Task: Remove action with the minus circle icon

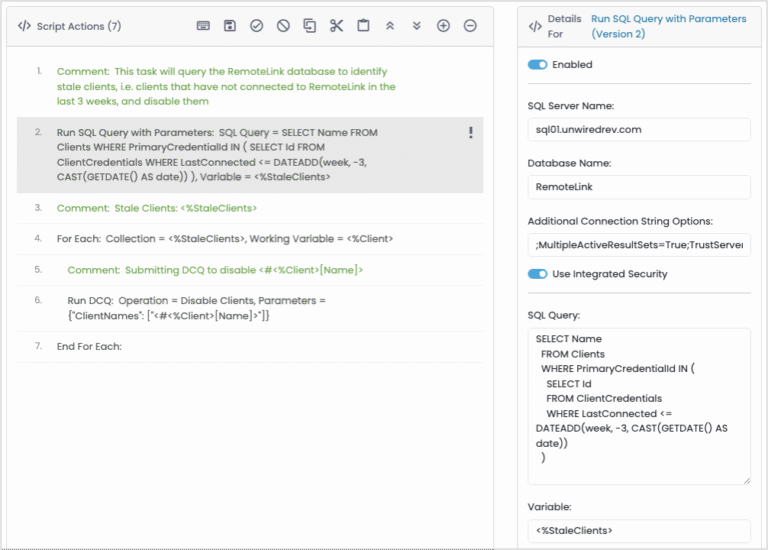Action: click(x=470, y=26)
